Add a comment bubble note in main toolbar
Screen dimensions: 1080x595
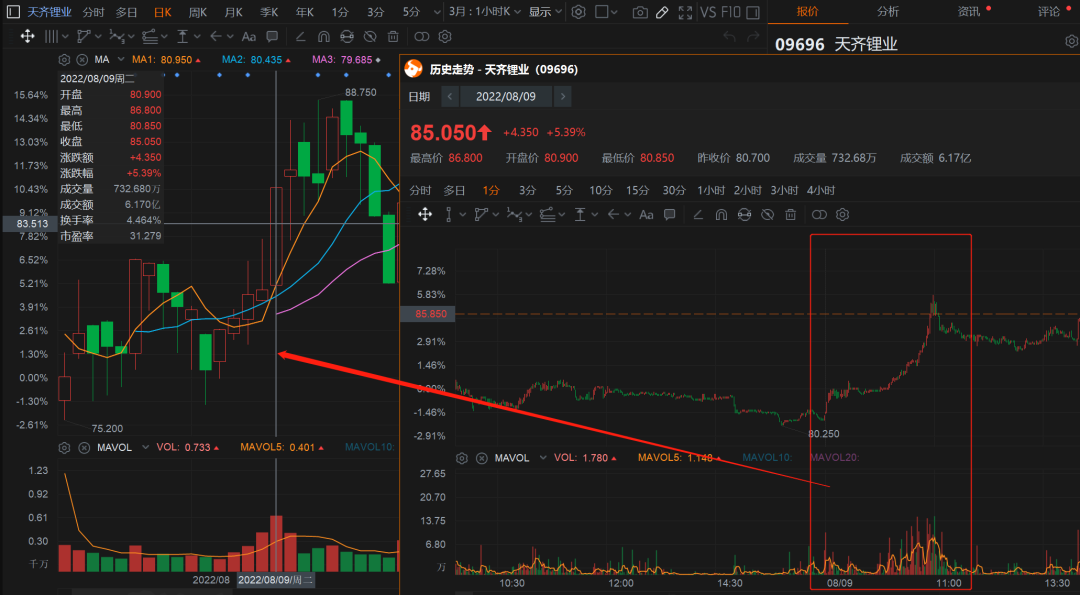click(272, 36)
